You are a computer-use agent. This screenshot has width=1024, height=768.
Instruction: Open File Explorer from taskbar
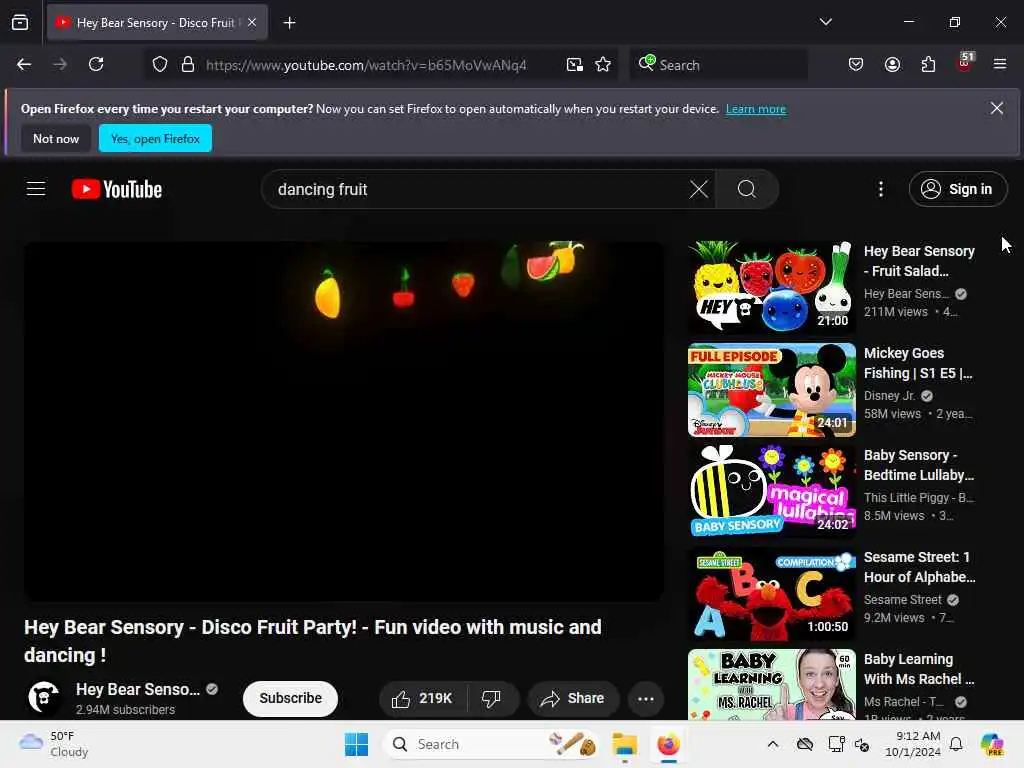tap(624, 744)
